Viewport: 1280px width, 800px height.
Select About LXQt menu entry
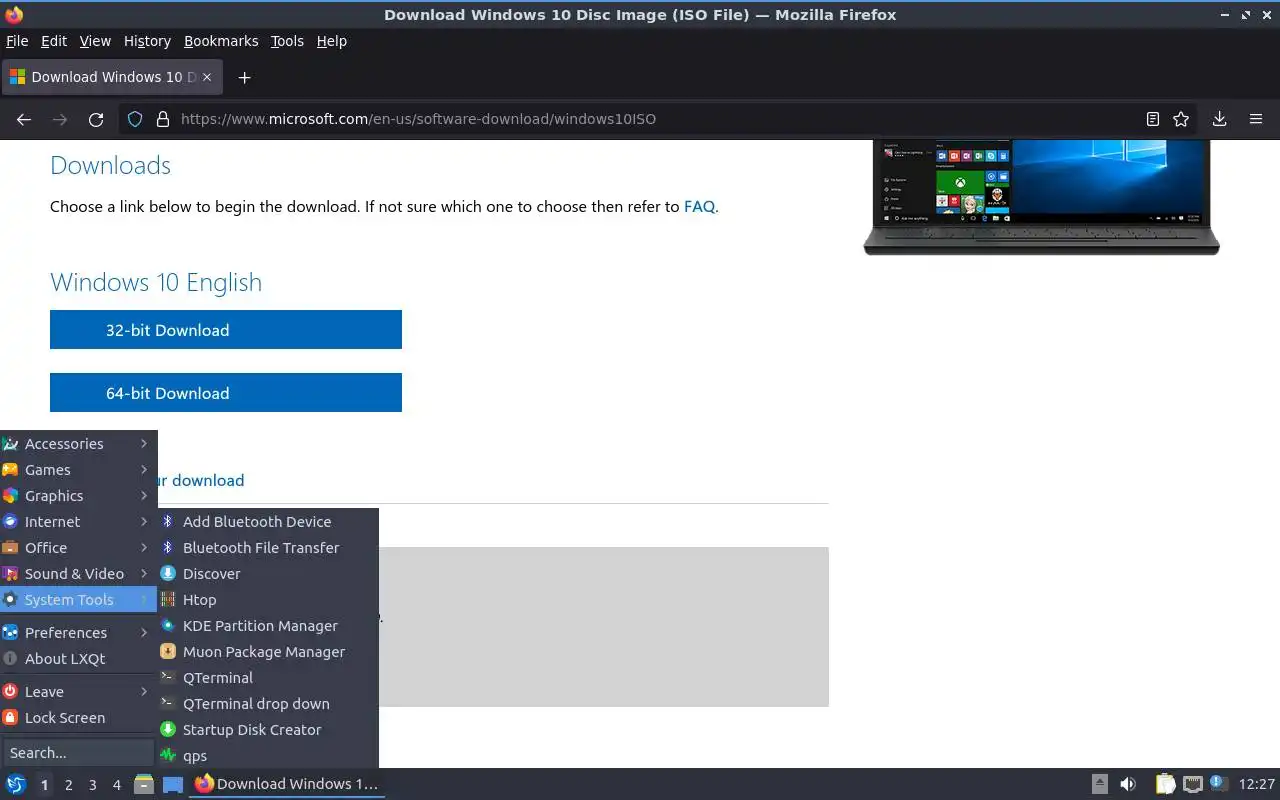pos(78,658)
